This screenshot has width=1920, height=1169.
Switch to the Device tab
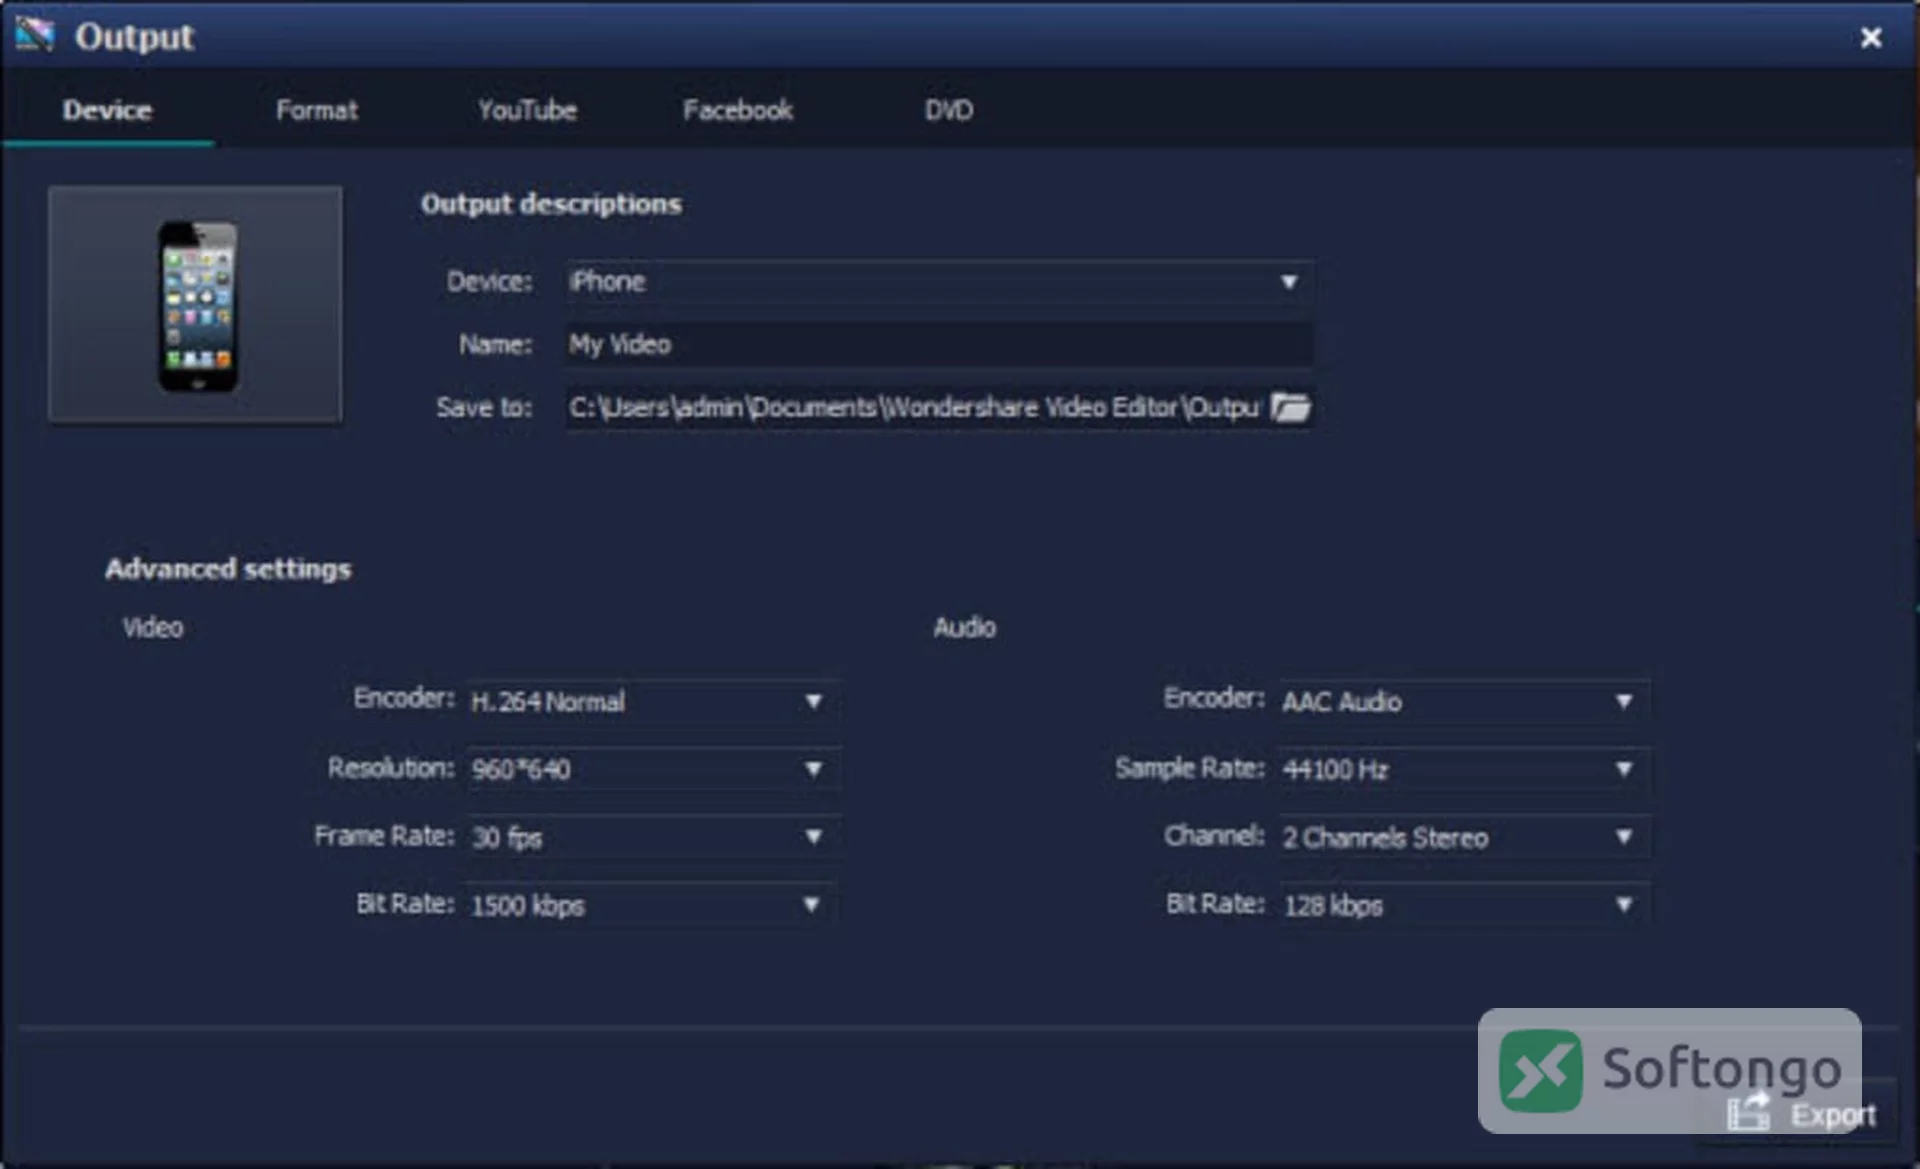107,110
